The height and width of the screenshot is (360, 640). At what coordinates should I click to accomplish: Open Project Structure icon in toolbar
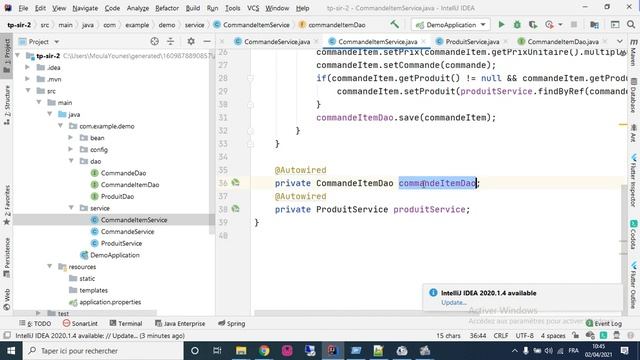(x=594, y=24)
